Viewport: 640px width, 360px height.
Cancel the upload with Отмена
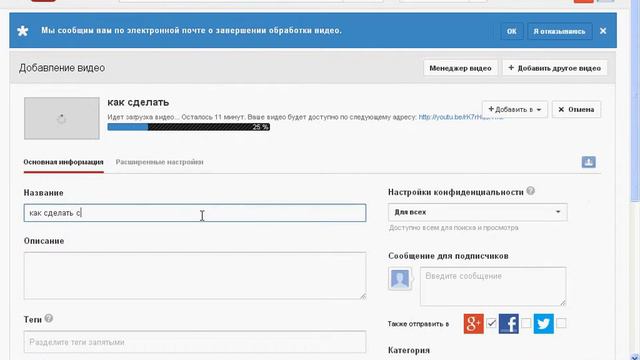click(x=576, y=109)
